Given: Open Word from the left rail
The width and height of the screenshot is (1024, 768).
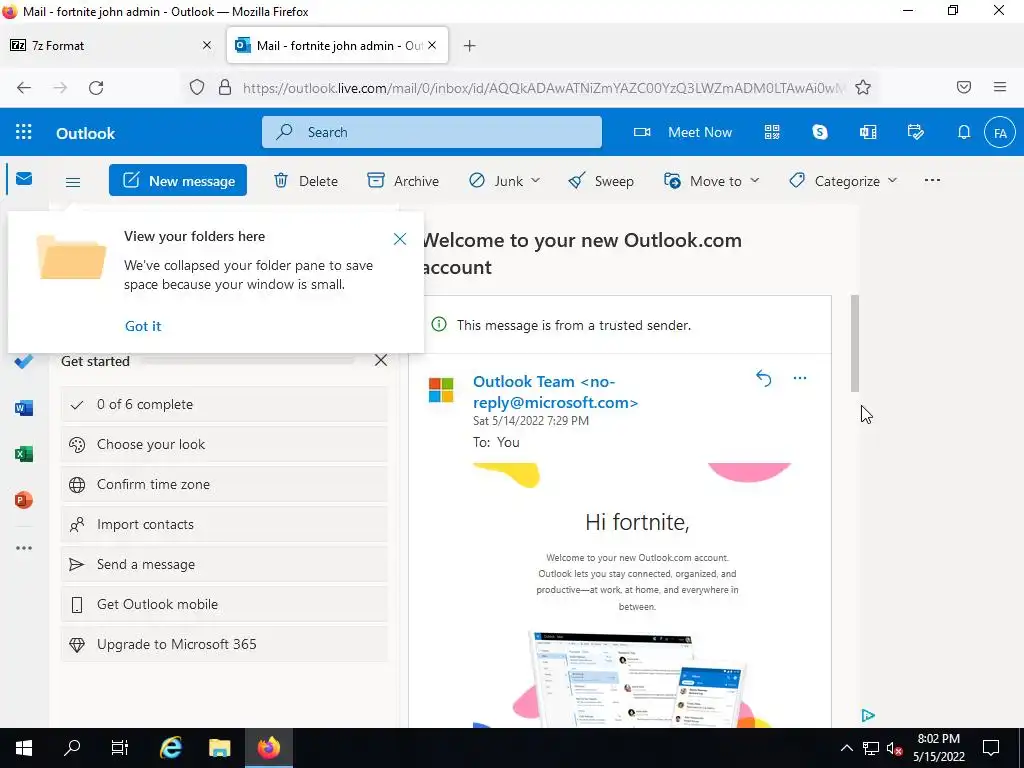Looking at the screenshot, I should pos(24,408).
